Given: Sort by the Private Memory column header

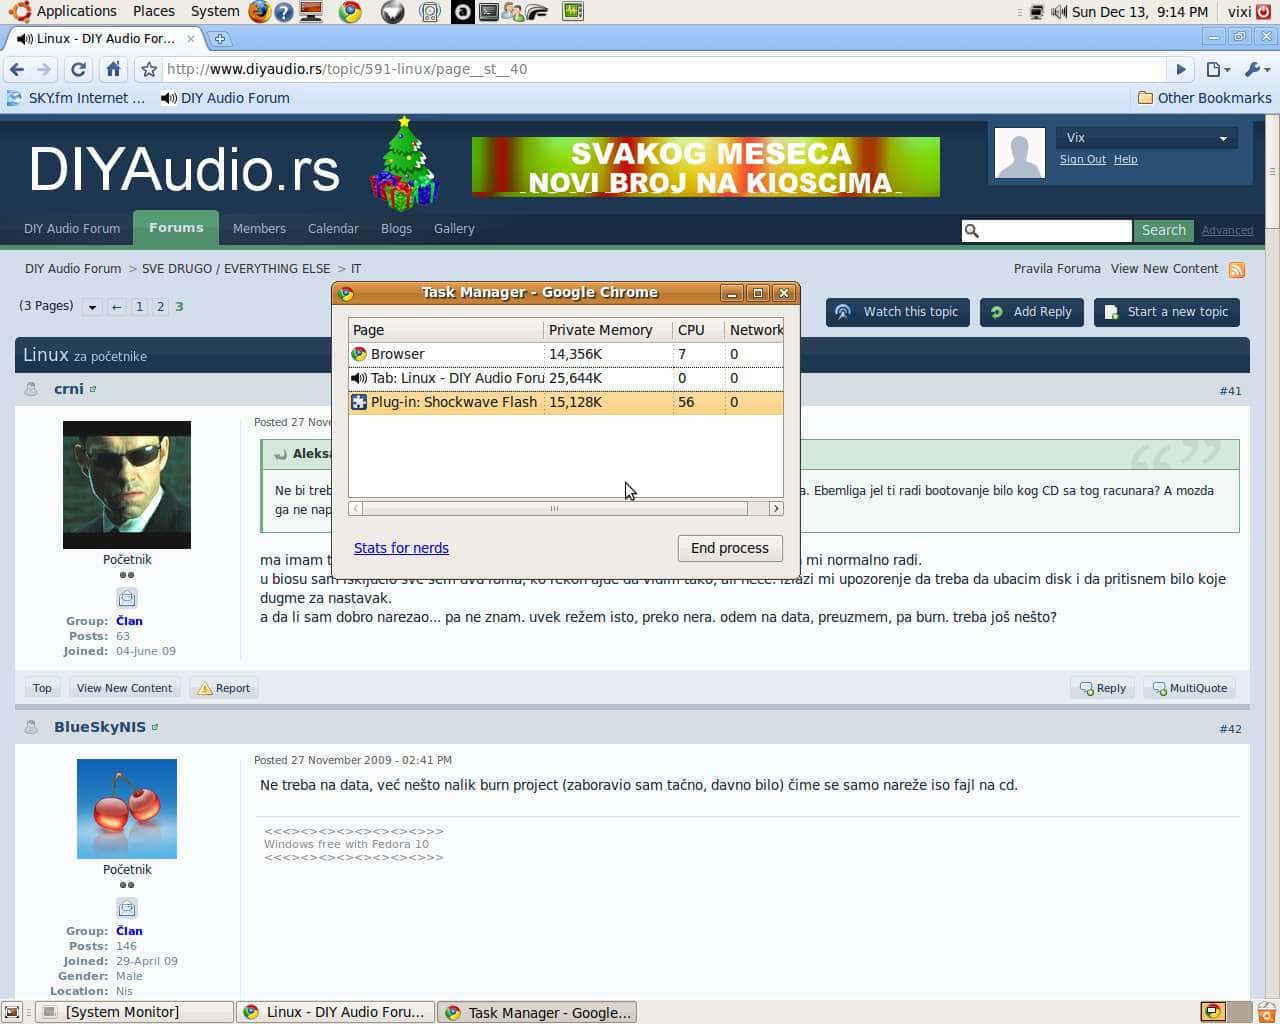Looking at the screenshot, I should pyautogui.click(x=608, y=330).
